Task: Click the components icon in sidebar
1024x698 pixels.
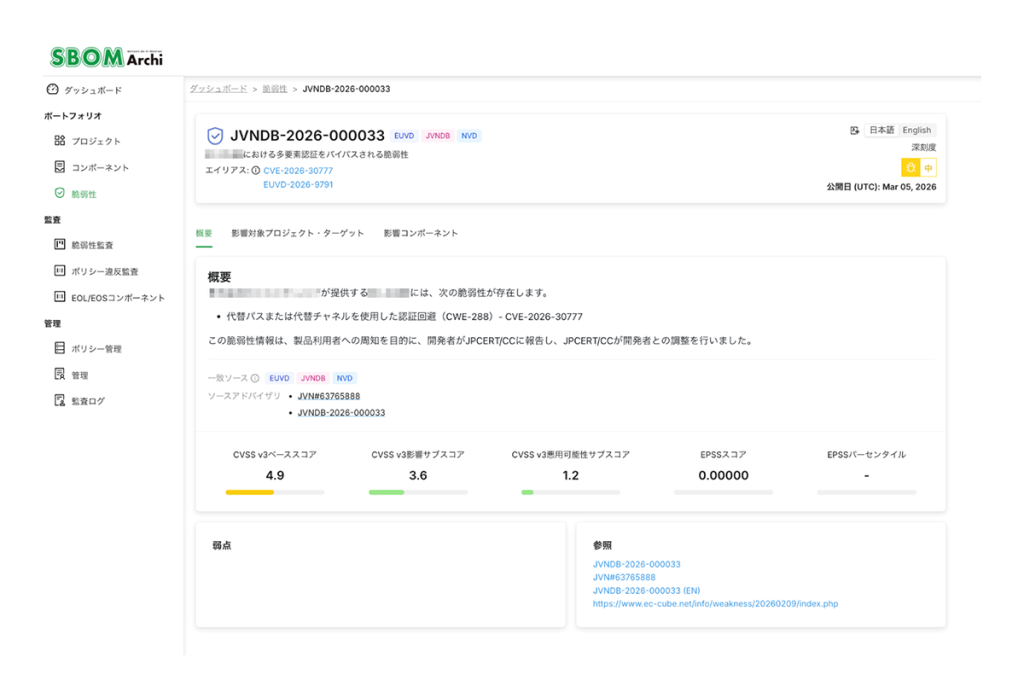Action: 59,167
